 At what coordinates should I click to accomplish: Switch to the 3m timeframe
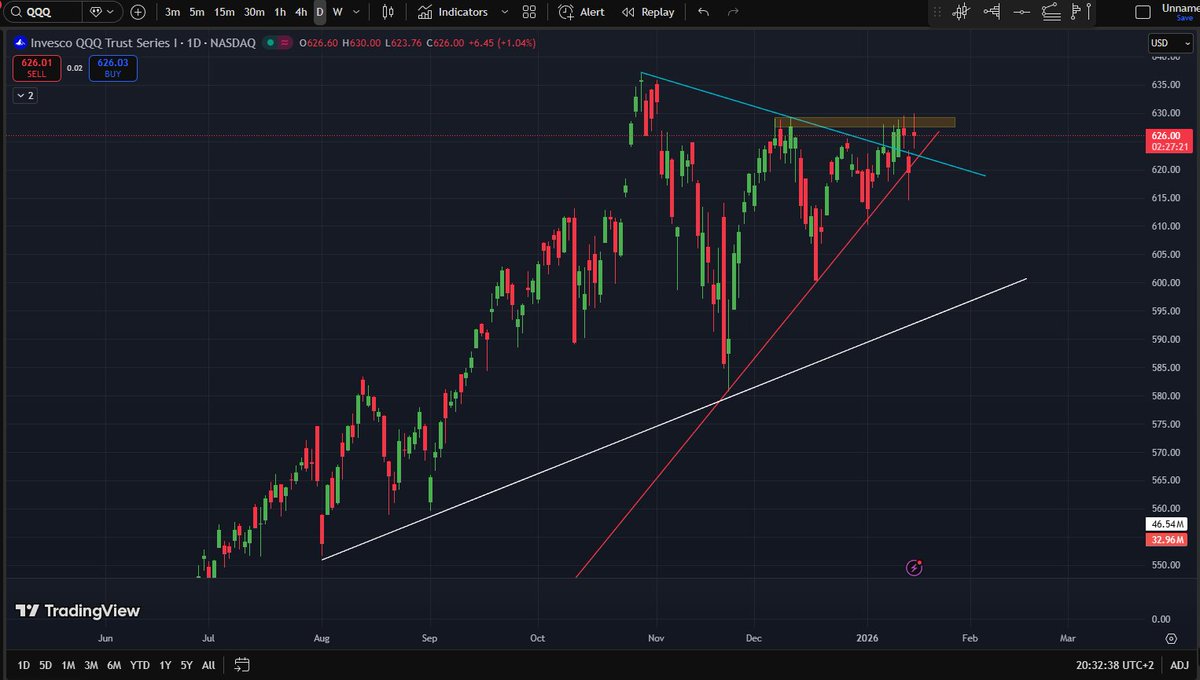(173, 12)
